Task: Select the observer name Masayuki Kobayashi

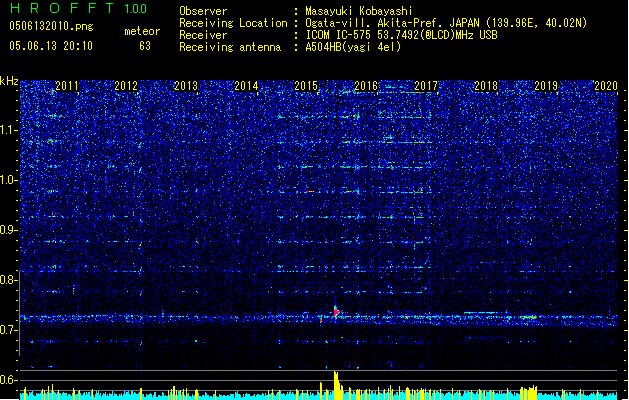Action: click(359, 11)
